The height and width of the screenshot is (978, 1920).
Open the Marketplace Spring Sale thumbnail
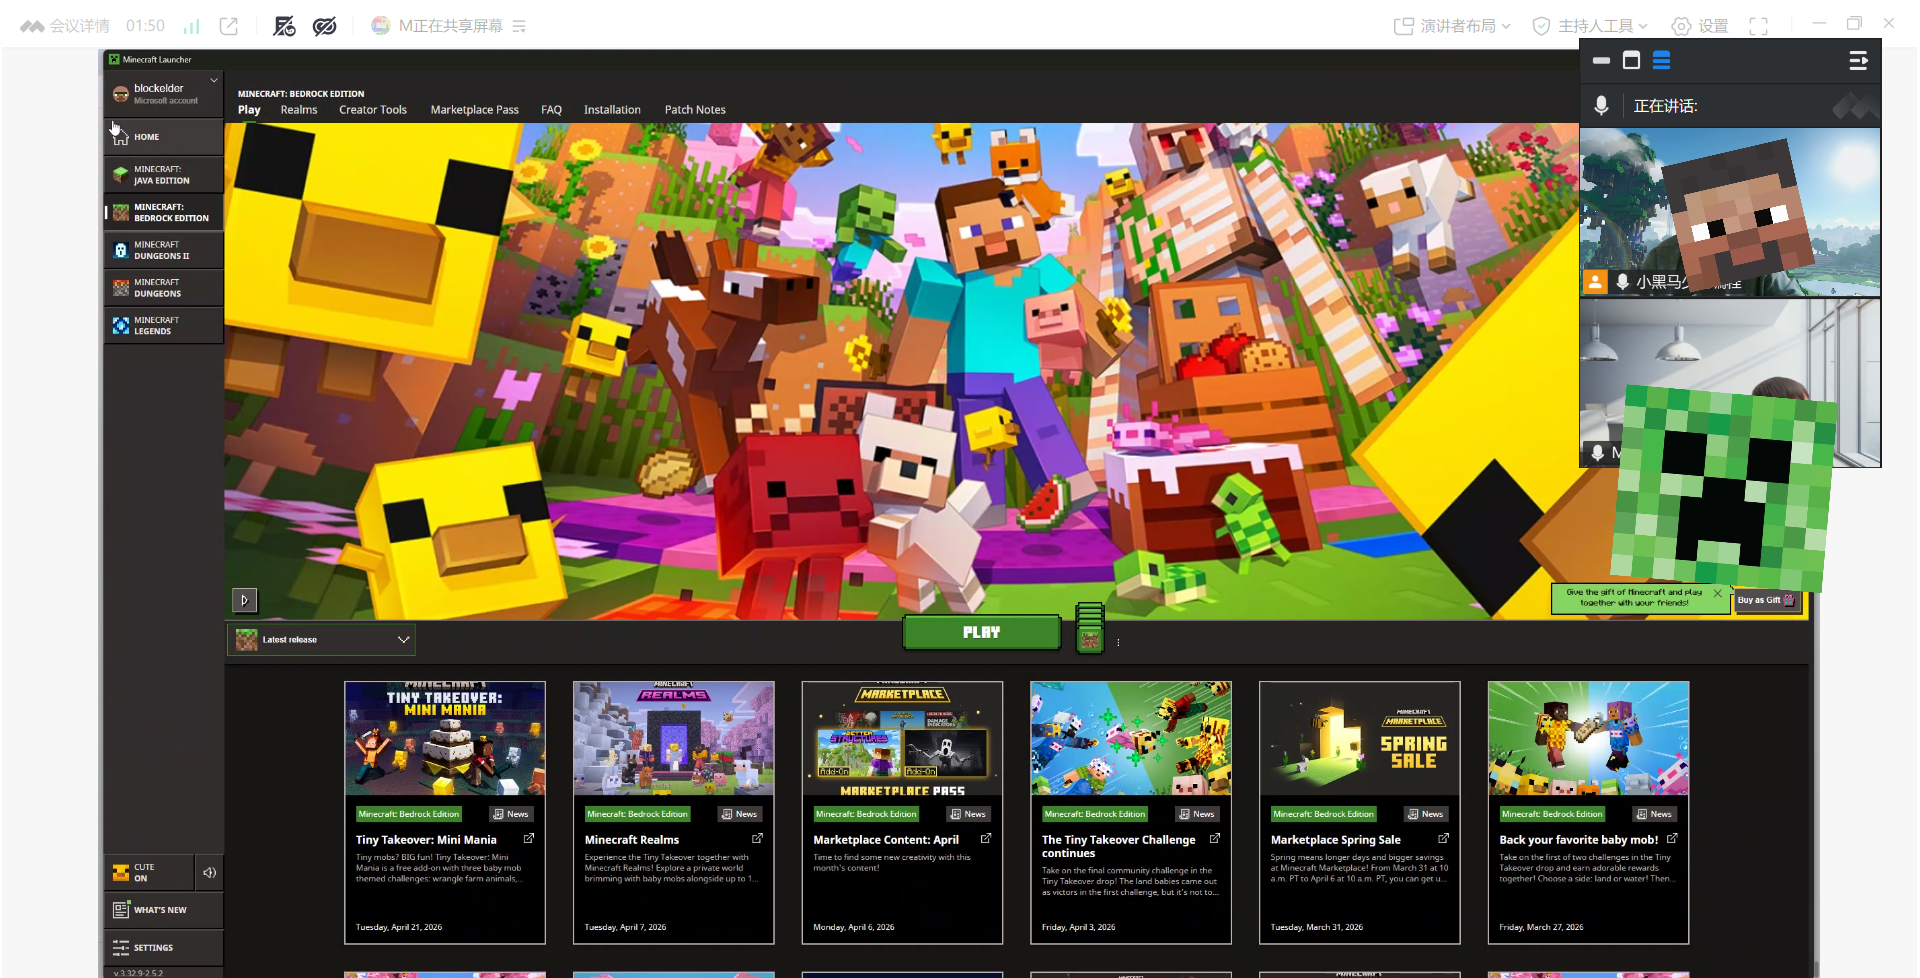point(1360,739)
